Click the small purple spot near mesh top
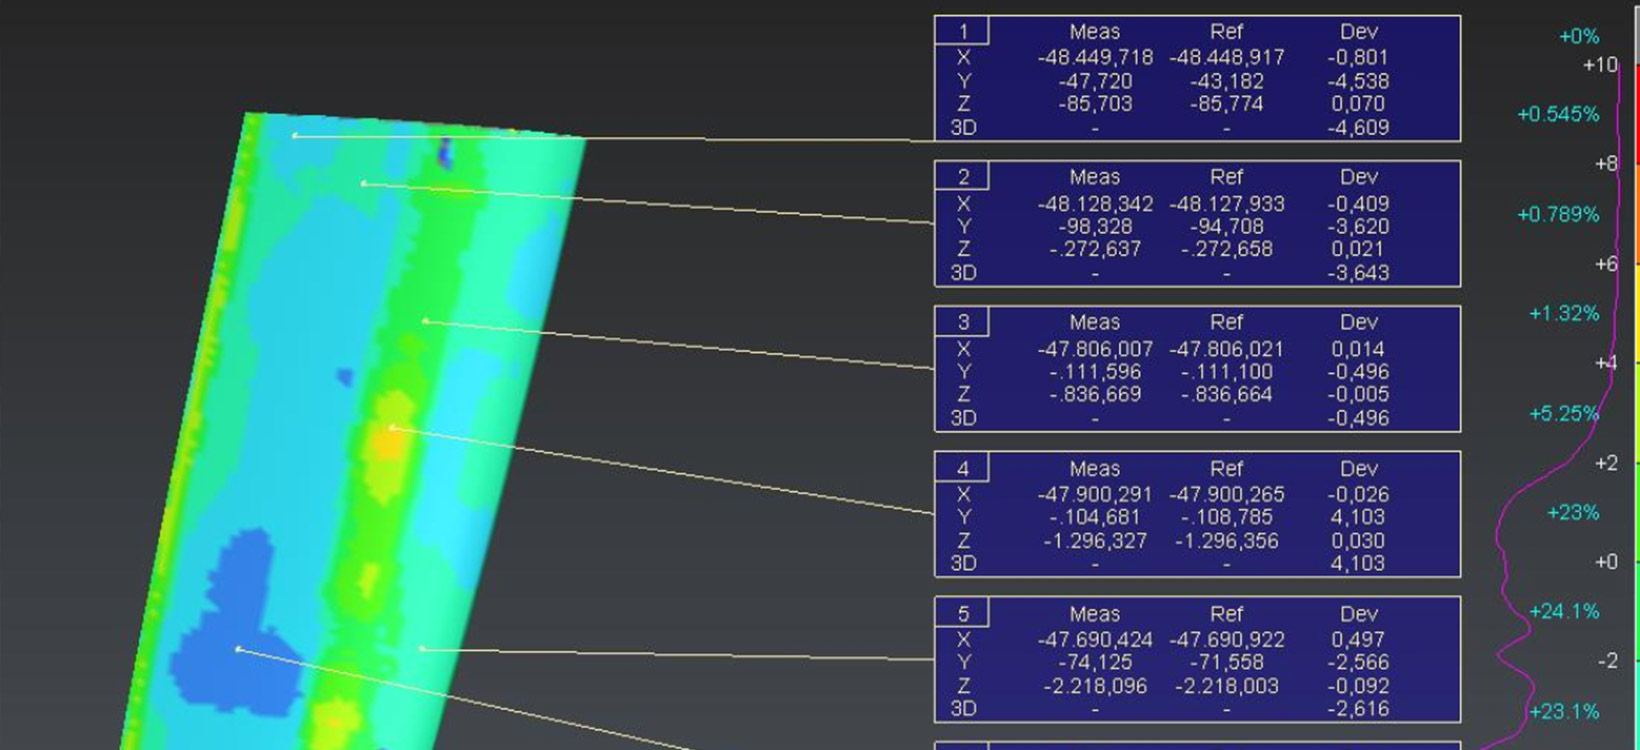The image size is (1640, 750). (x=444, y=151)
